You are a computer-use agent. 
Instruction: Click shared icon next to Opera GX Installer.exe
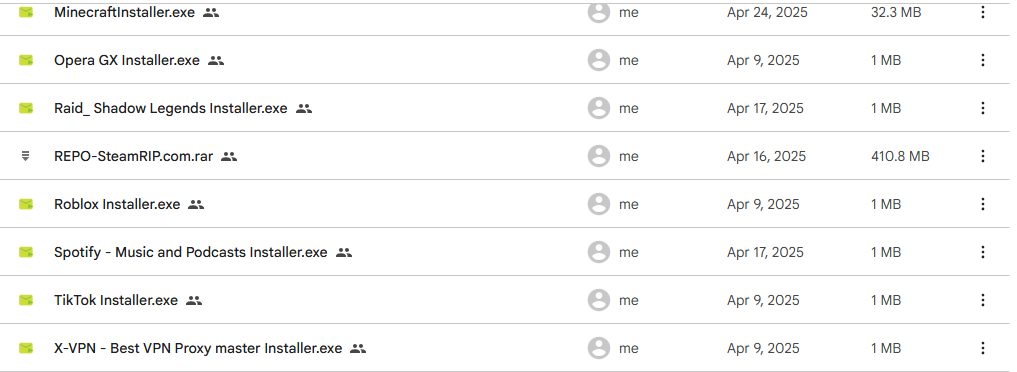click(x=216, y=61)
